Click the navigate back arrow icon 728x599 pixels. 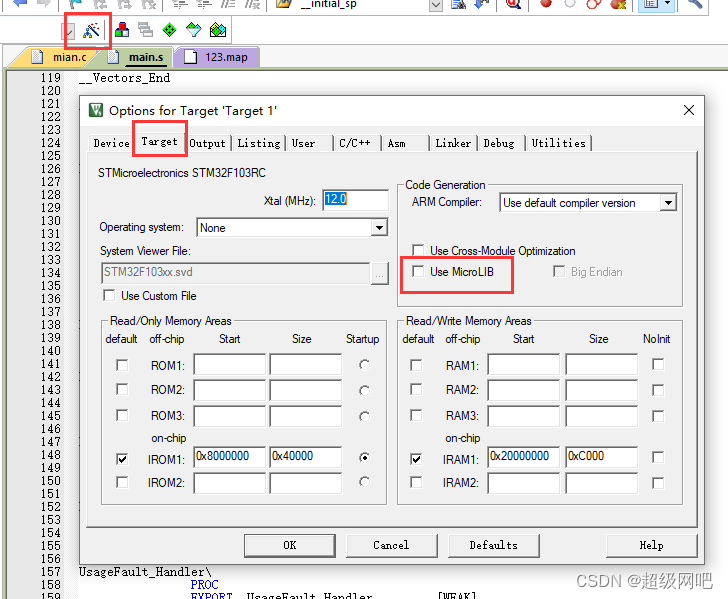pos(20,3)
